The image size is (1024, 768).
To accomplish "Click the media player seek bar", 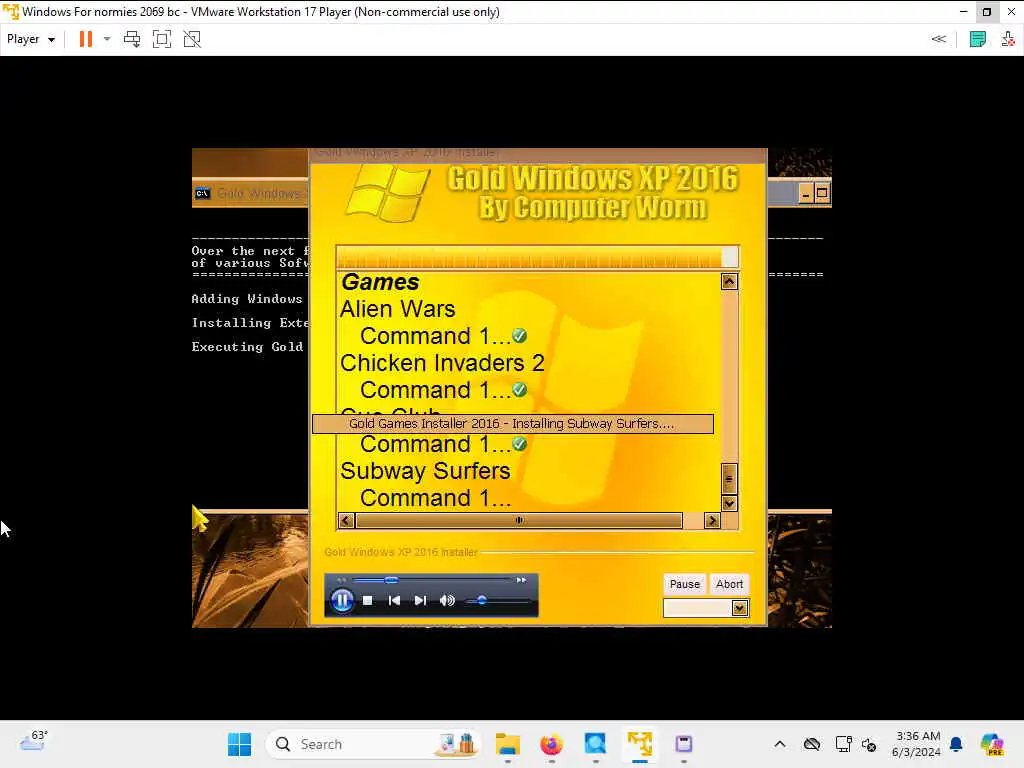I will click(432, 579).
